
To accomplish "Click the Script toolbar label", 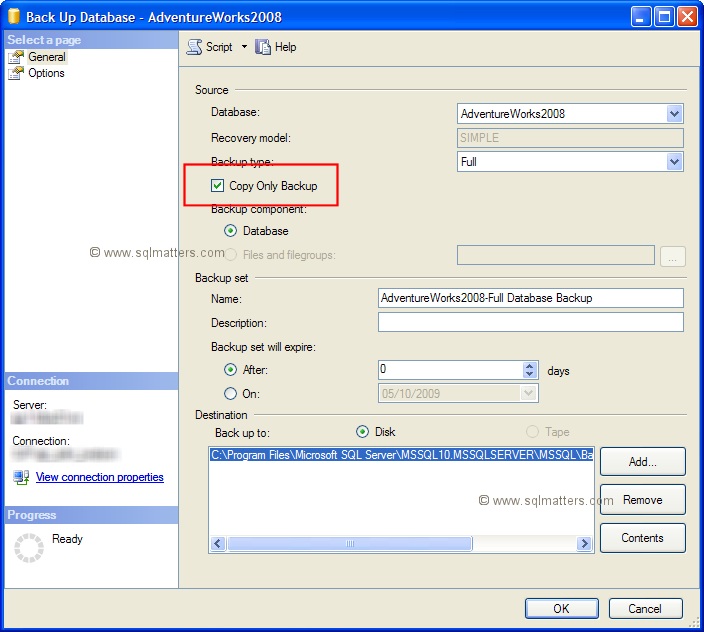I will 219,47.
